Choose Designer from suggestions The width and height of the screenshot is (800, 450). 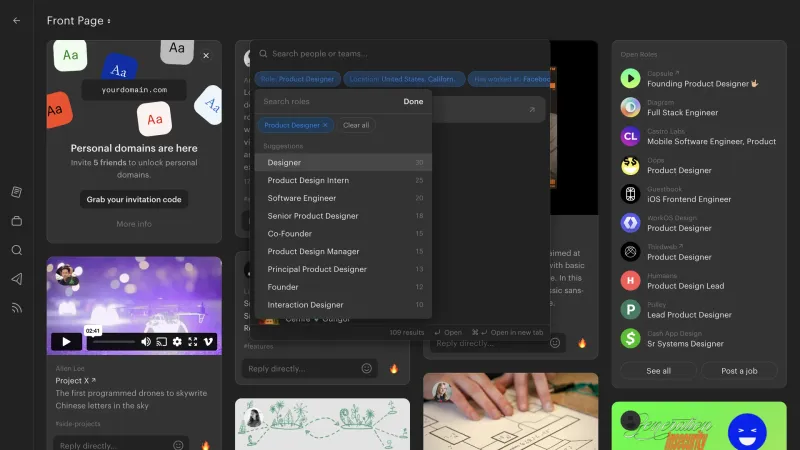[343, 162]
